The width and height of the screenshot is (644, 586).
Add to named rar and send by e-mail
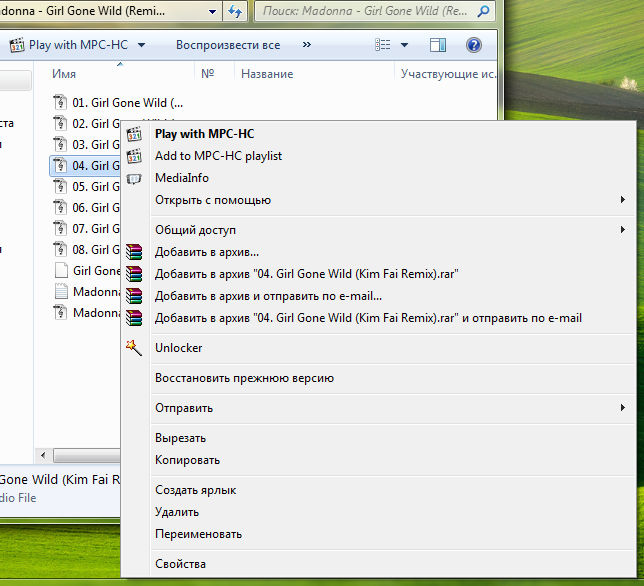pos(368,318)
